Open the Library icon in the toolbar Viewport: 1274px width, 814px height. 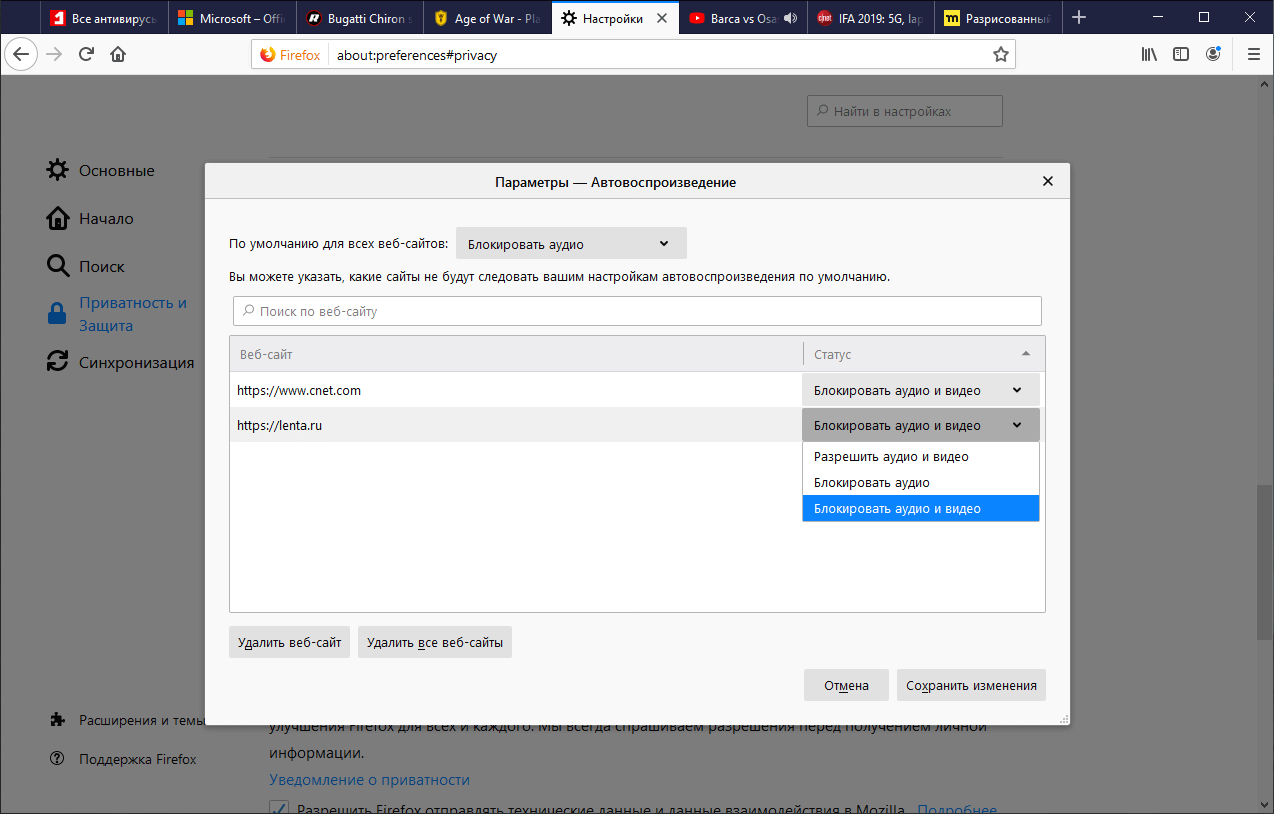pyautogui.click(x=1150, y=55)
